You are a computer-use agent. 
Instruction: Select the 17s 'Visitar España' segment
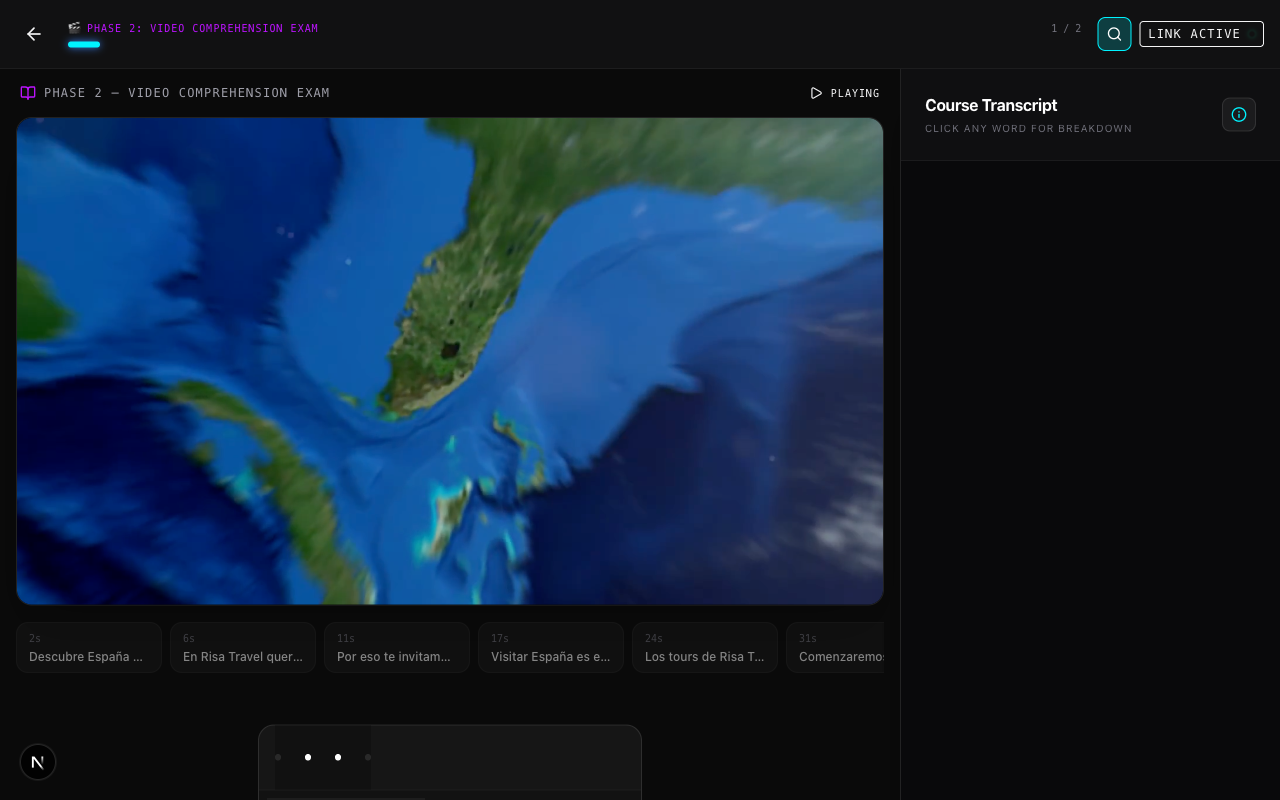point(551,648)
